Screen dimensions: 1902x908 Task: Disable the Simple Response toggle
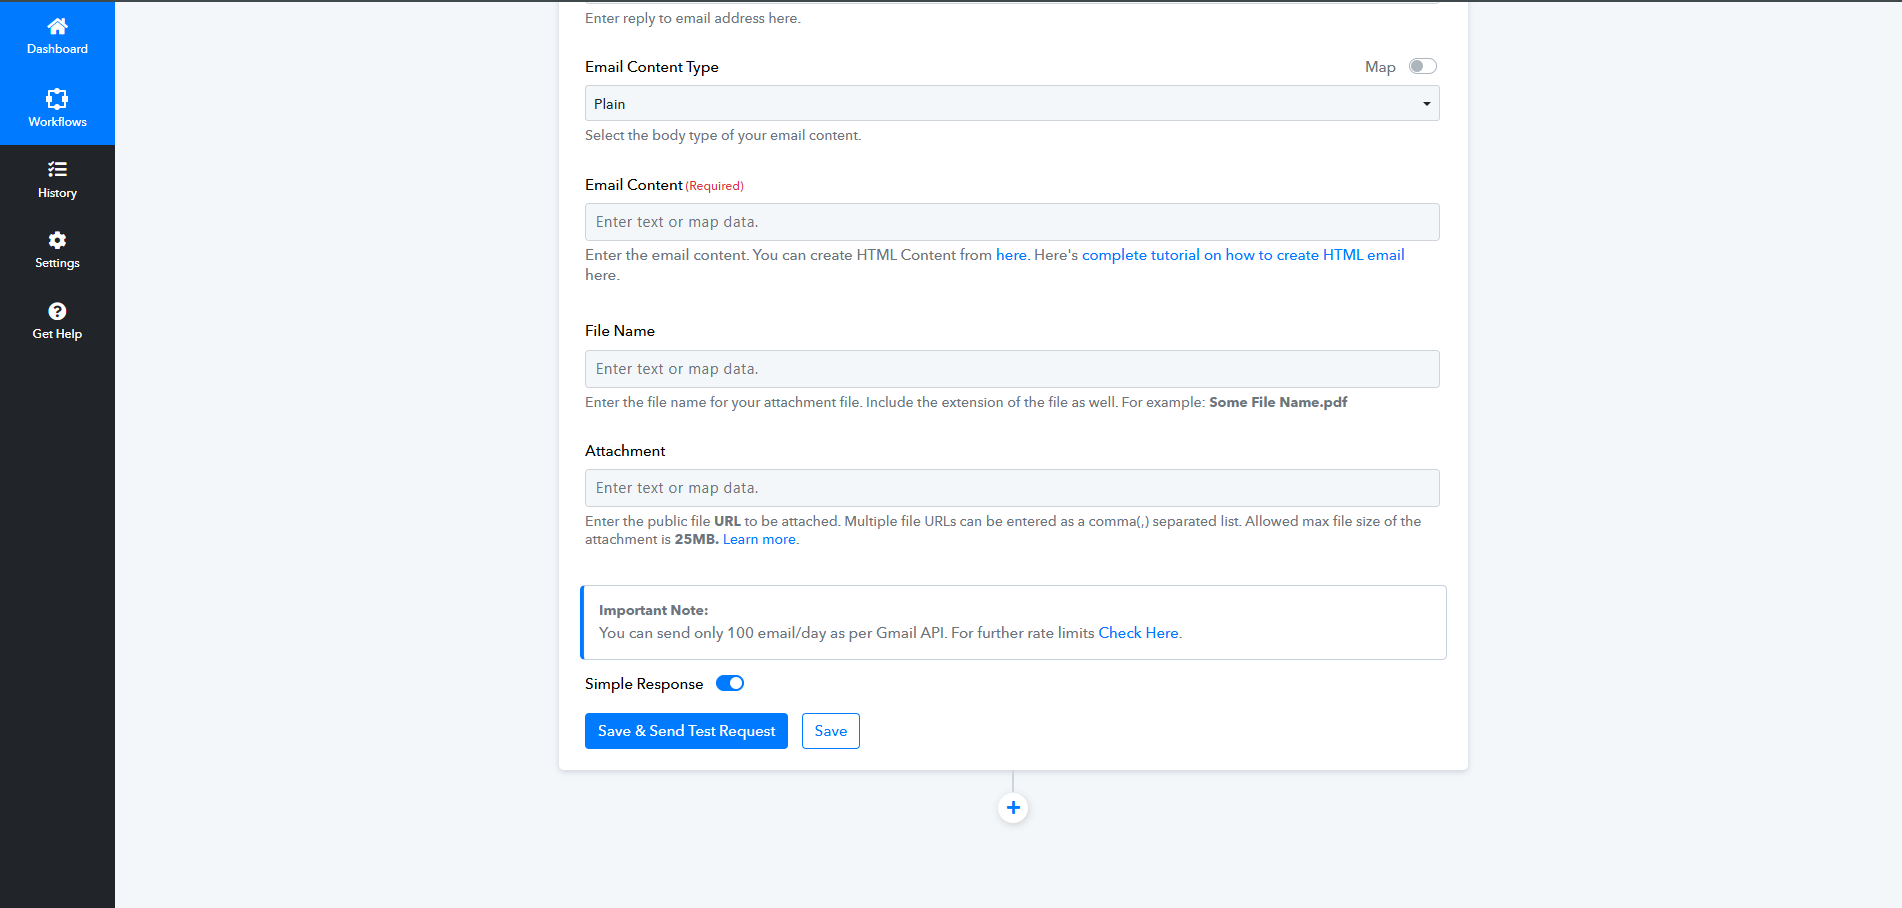coord(730,683)
